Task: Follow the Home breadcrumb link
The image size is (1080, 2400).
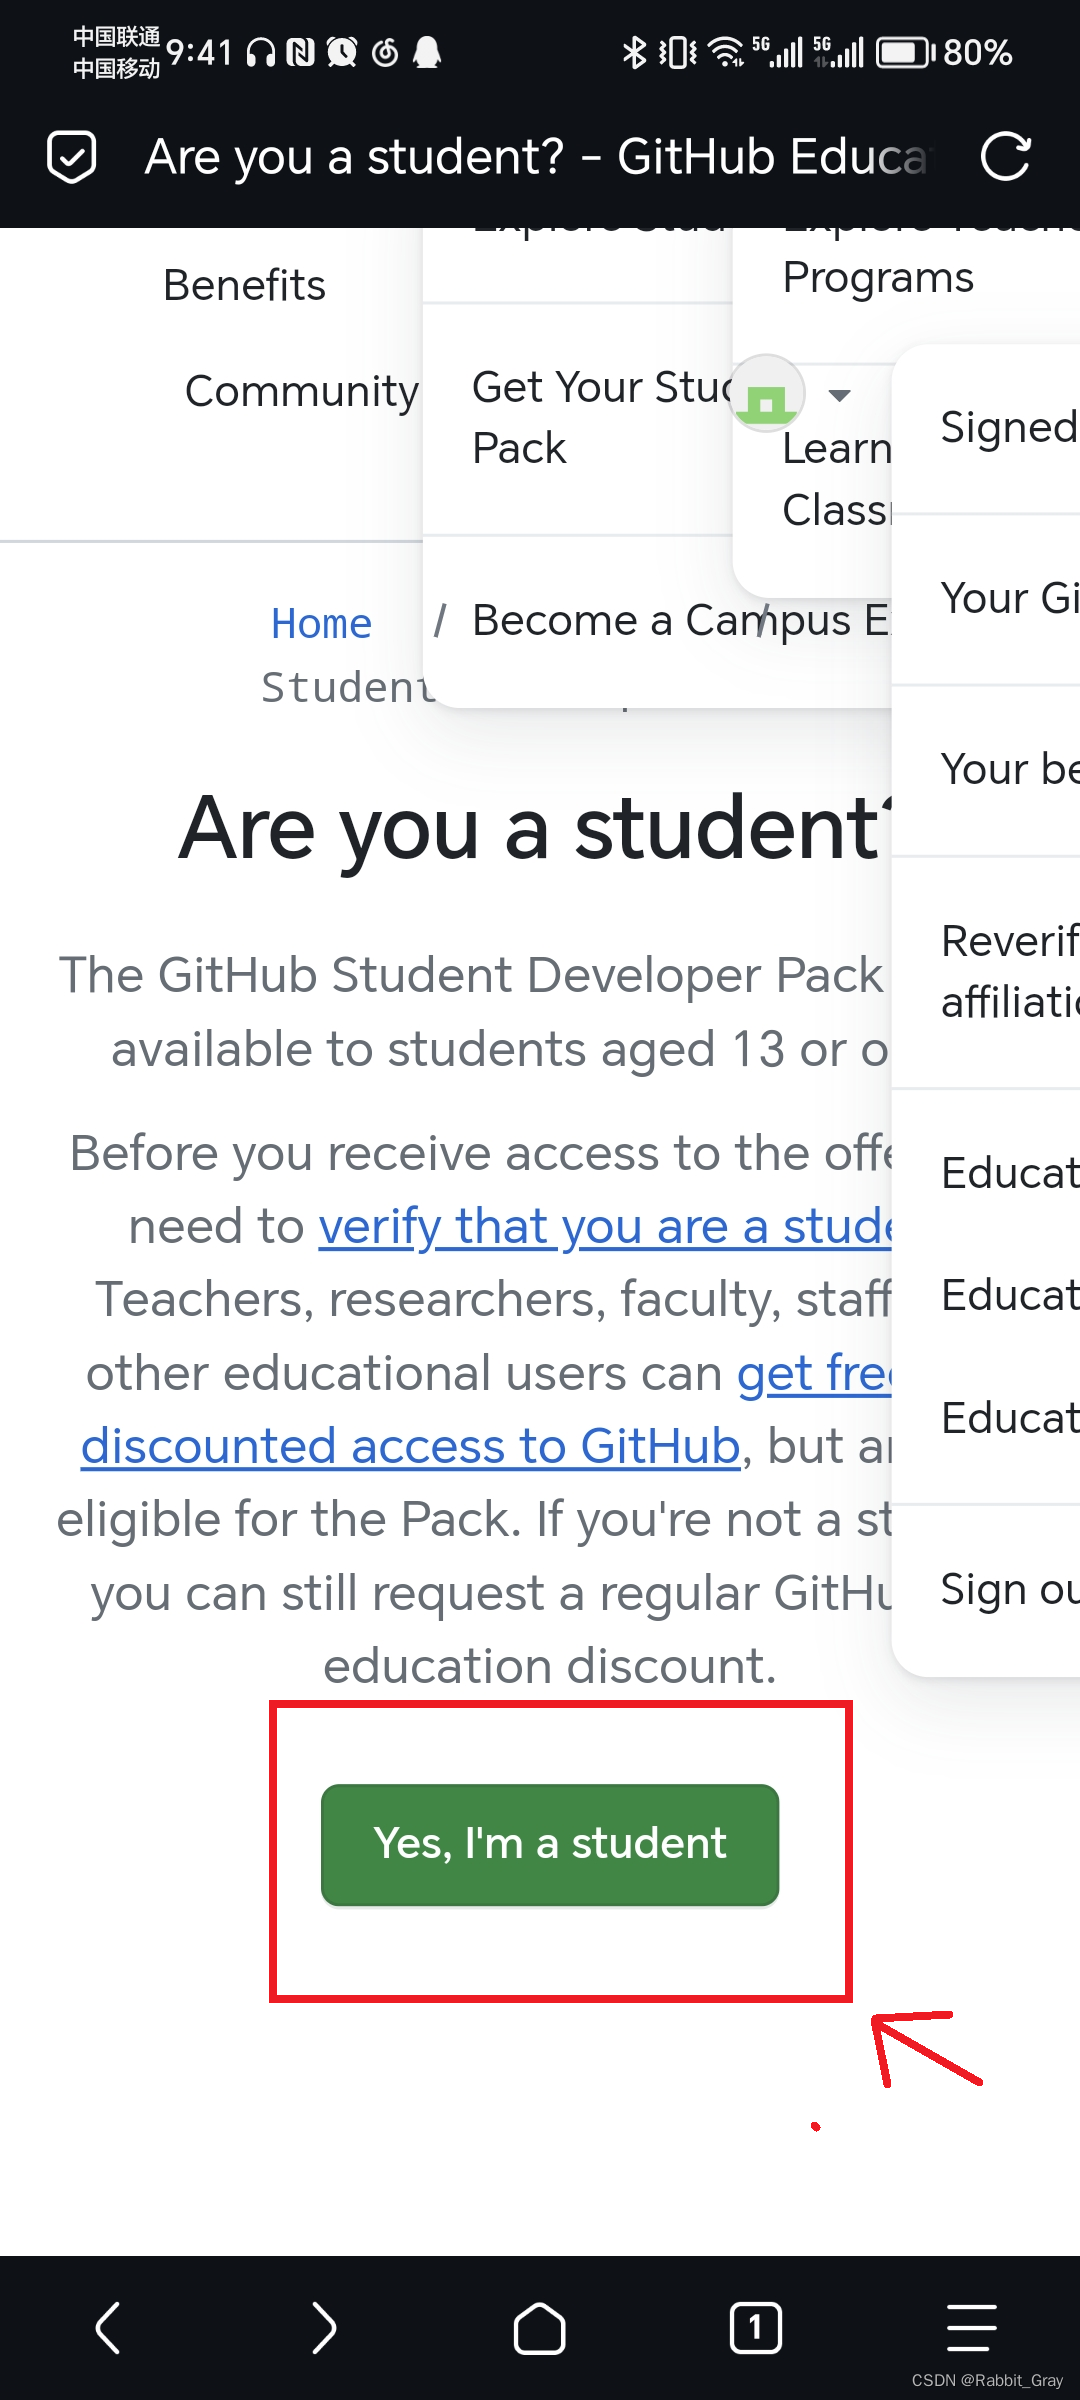Action: pos(321,624)
